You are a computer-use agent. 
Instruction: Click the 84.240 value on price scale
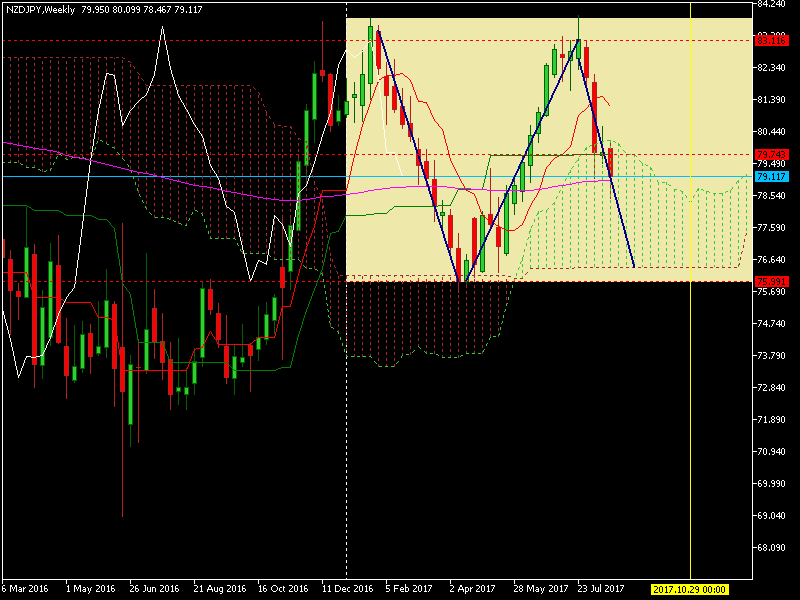771,4
